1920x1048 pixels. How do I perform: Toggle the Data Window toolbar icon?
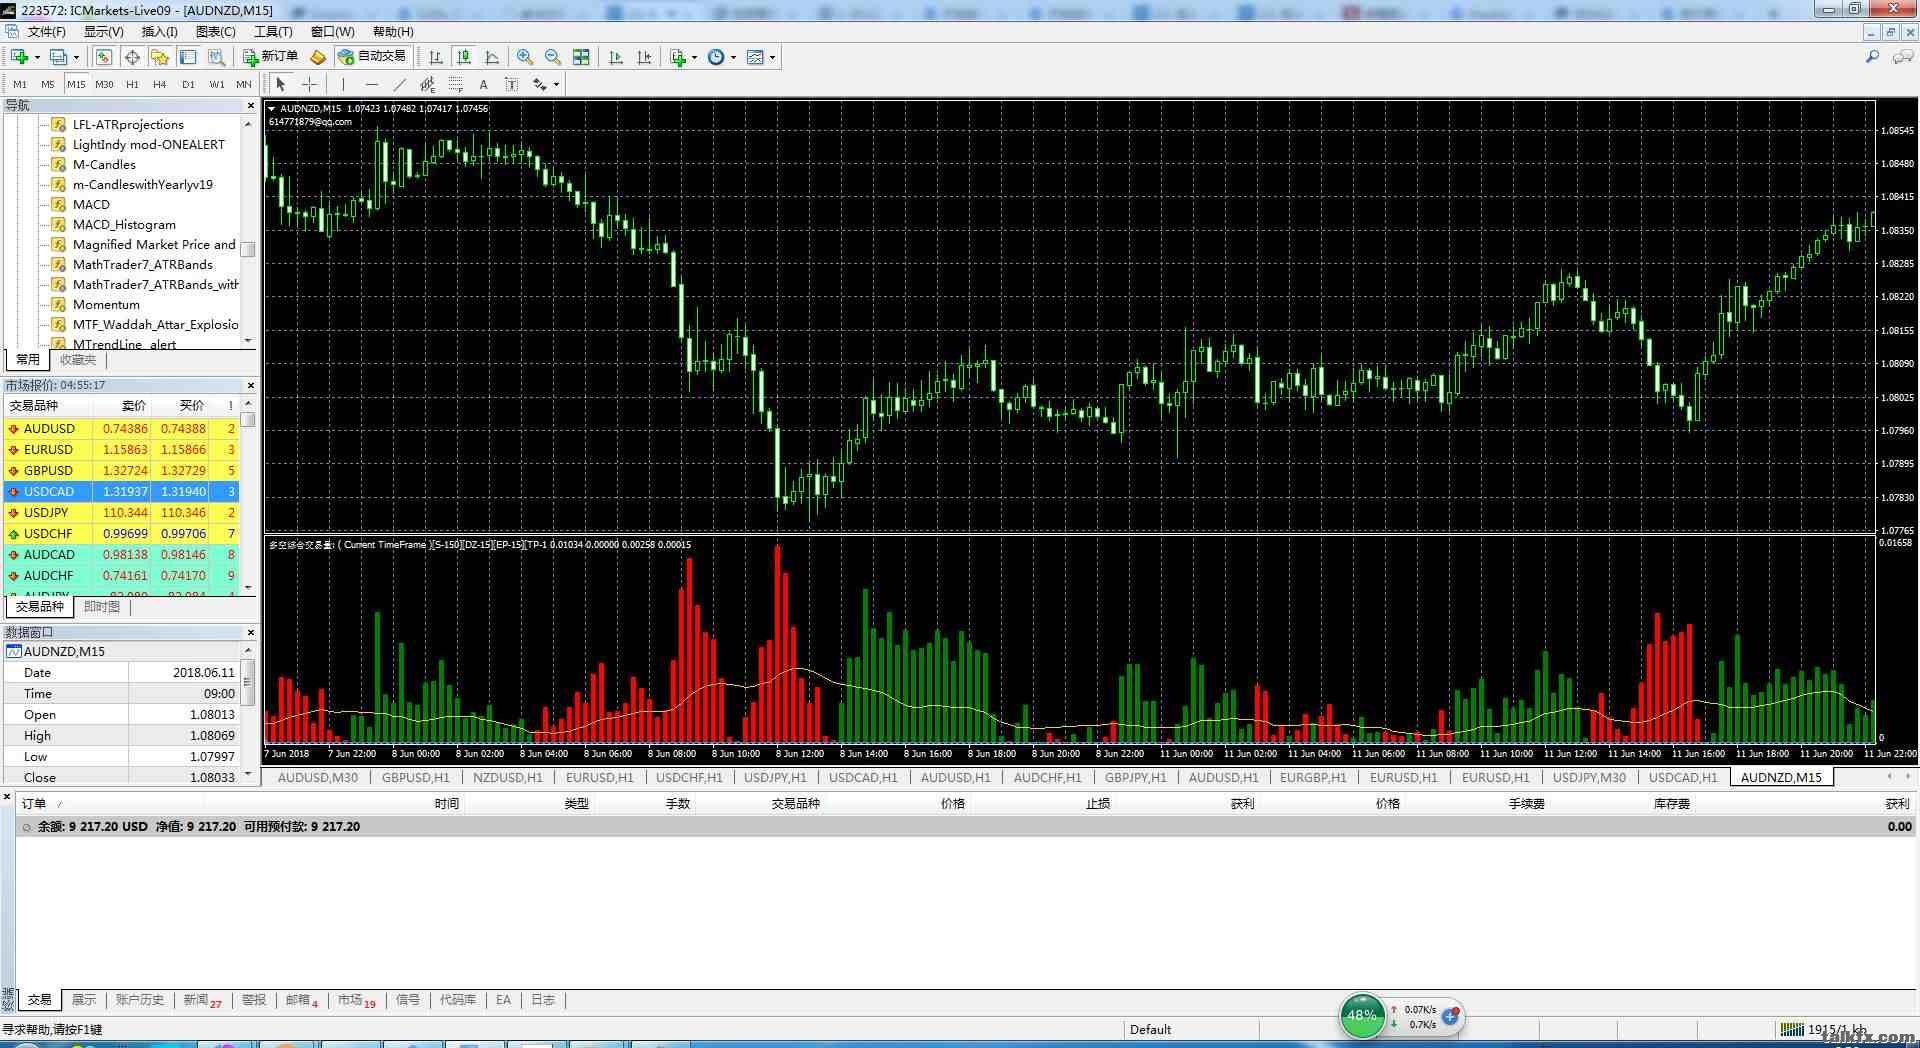pos(132,57)
